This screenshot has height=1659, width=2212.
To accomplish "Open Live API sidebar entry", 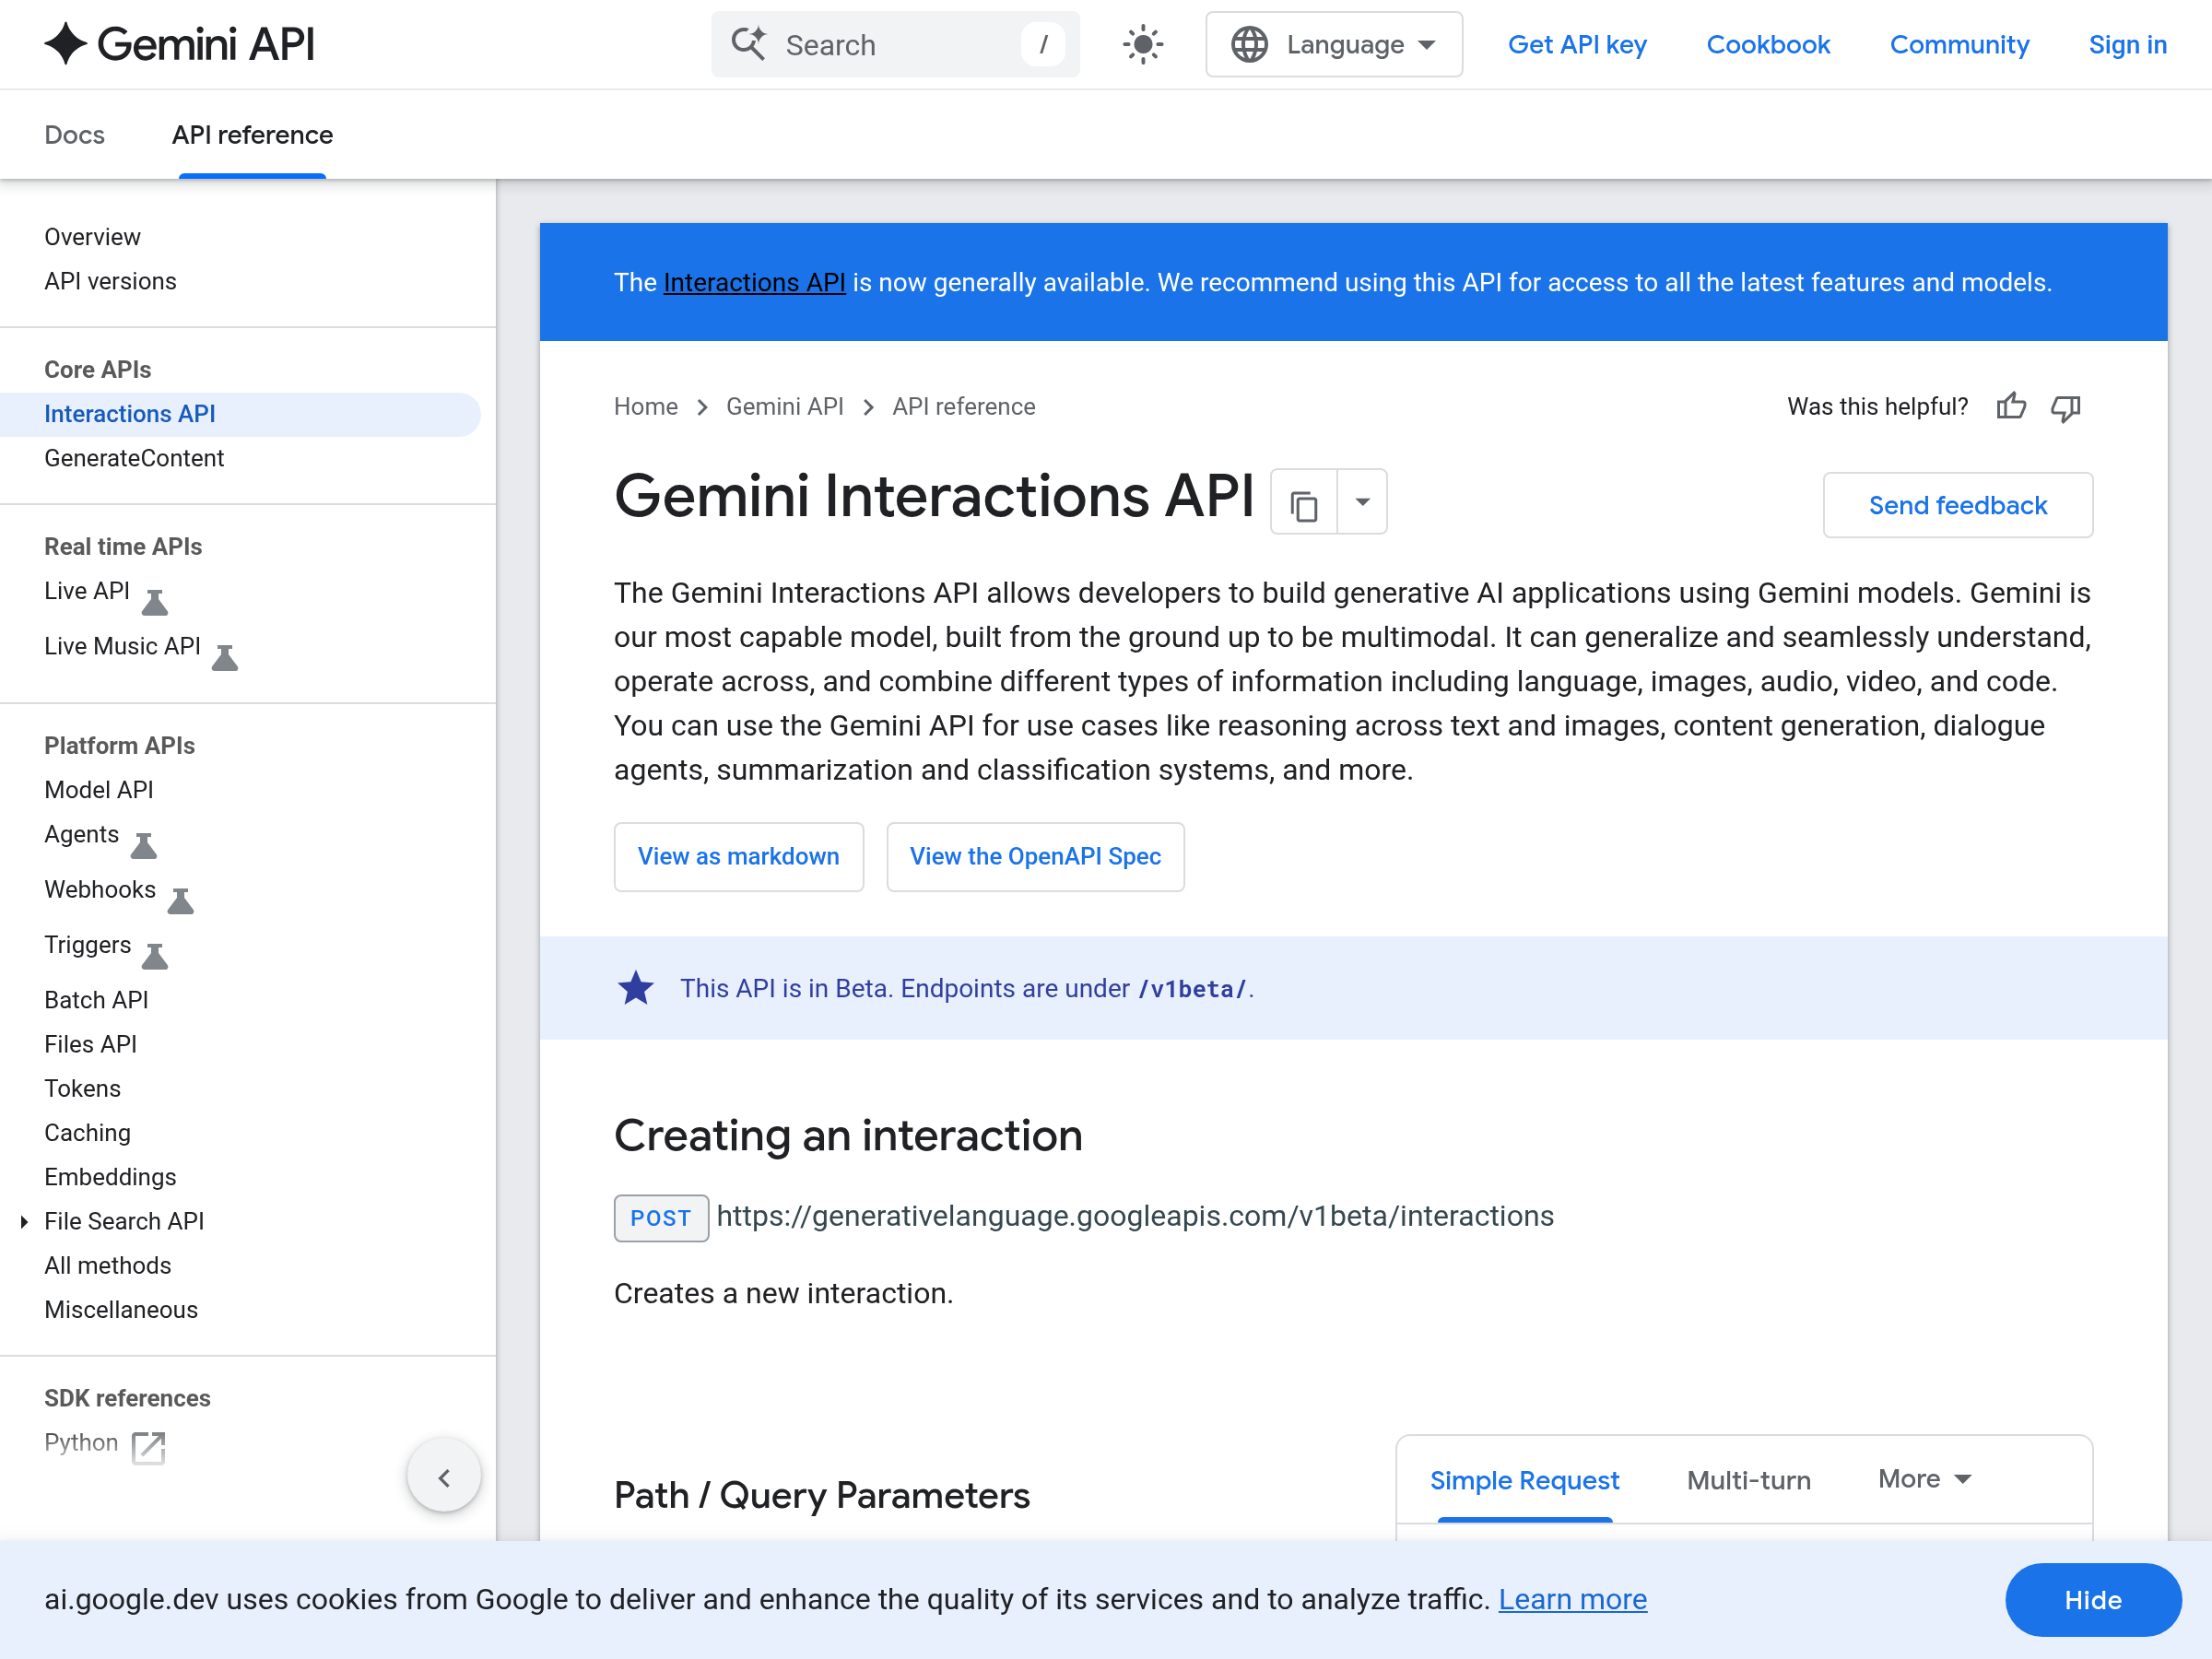I will 87,591.
